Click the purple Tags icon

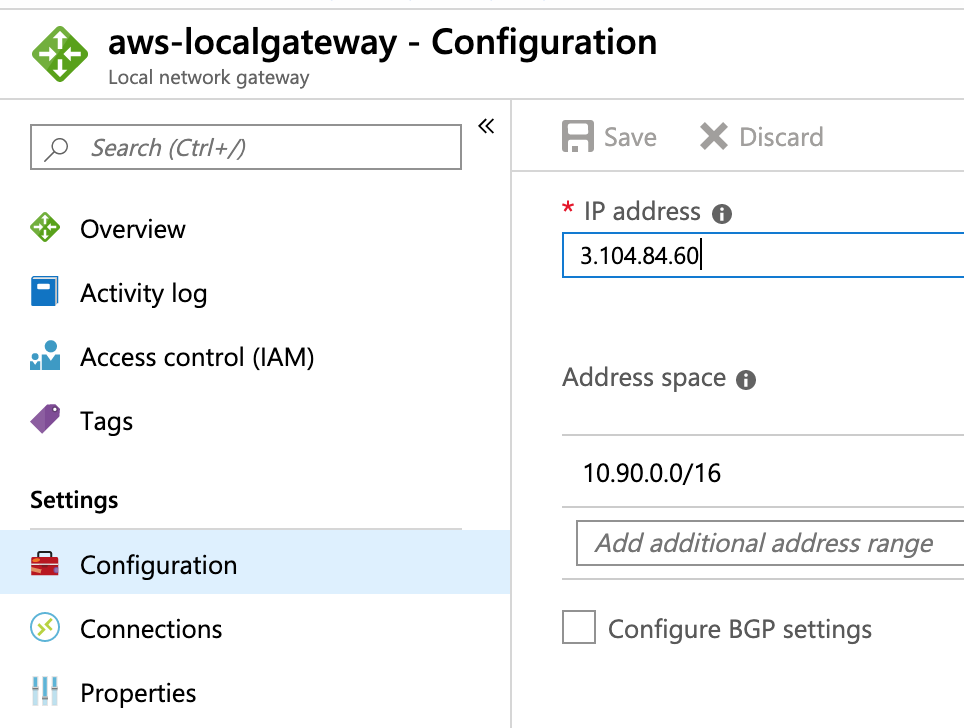[45, 419]
